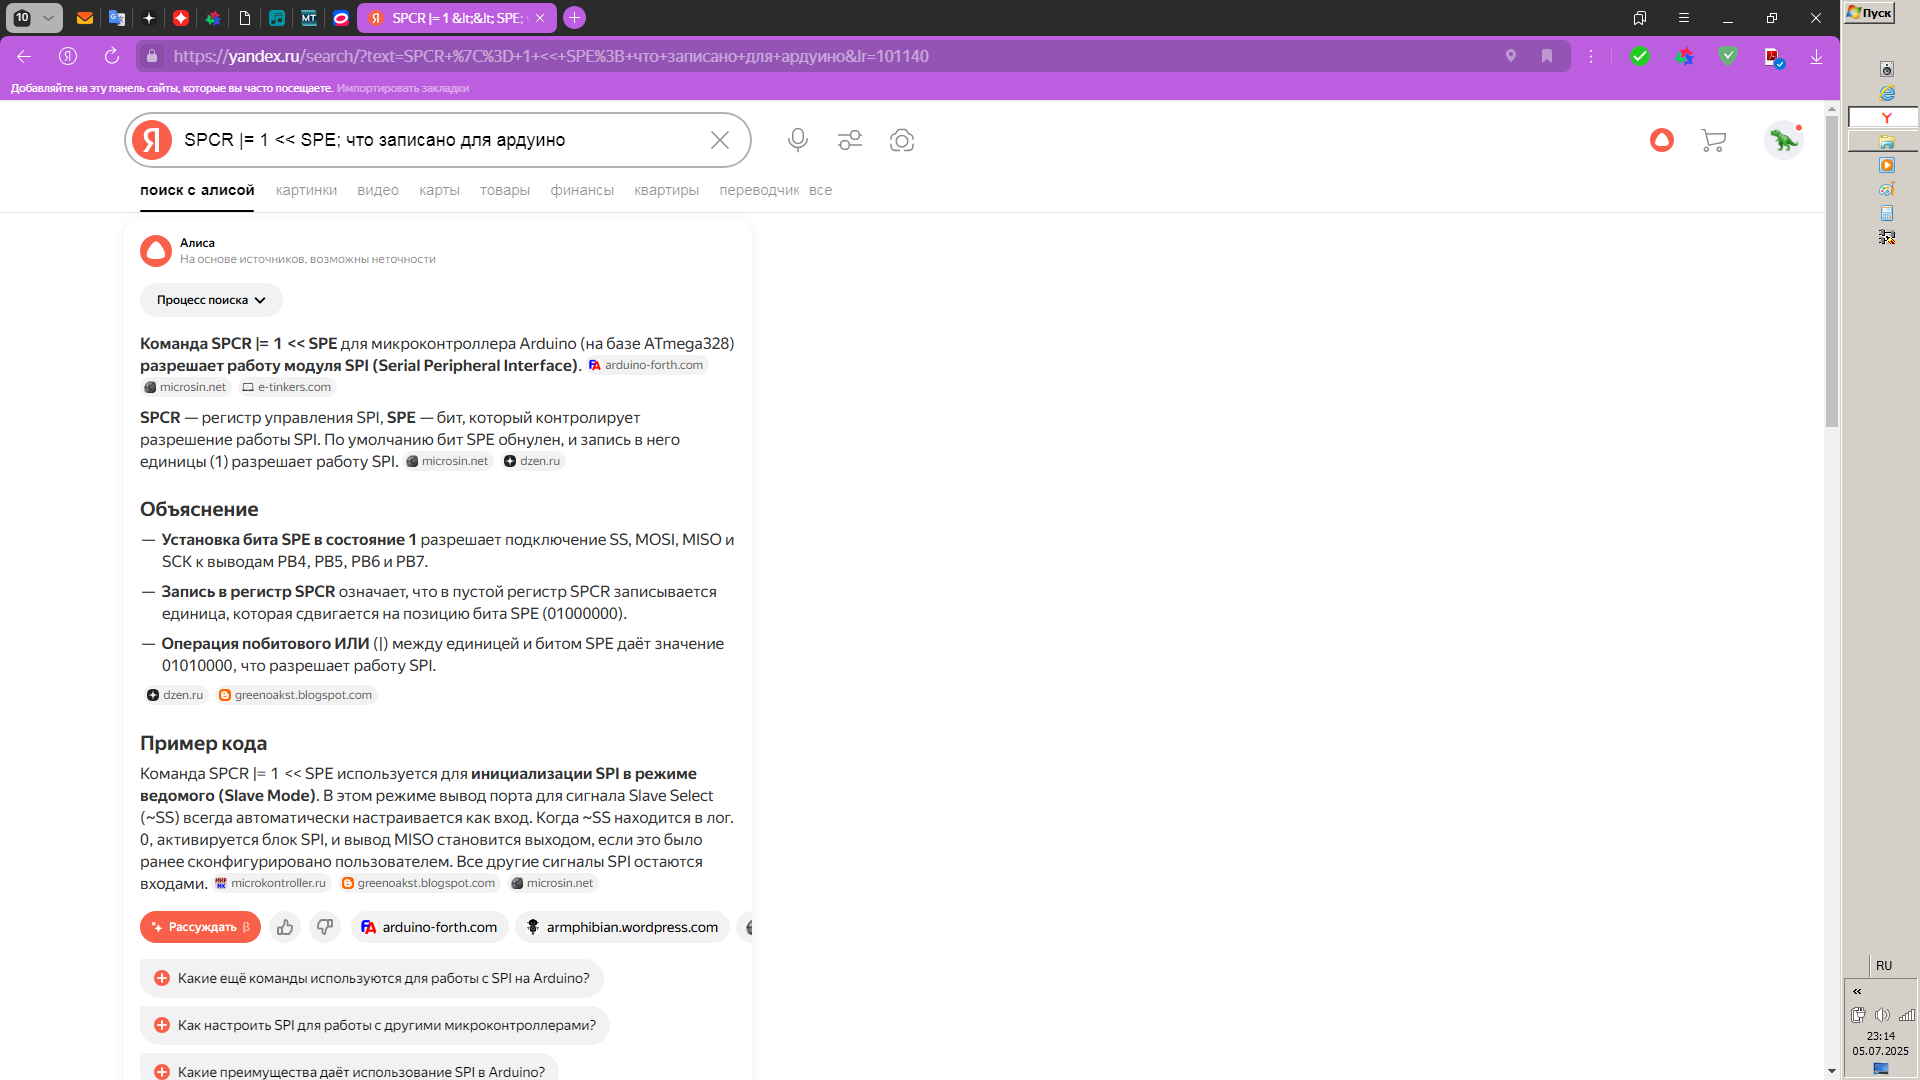Click the page vertical scrollbar thumb

coord(1832,270)
